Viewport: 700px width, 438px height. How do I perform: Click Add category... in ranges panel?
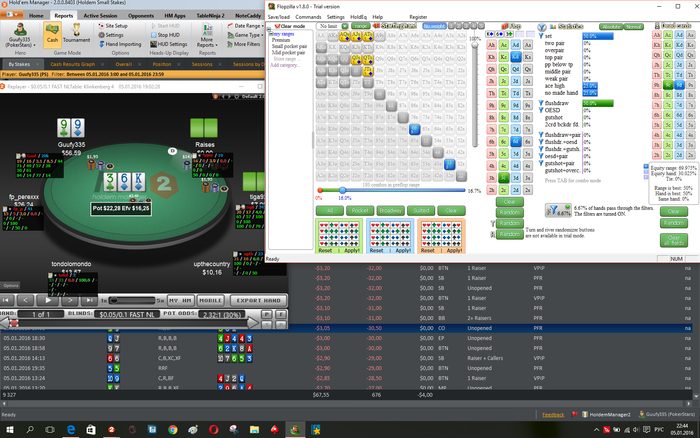coord(285,65)
